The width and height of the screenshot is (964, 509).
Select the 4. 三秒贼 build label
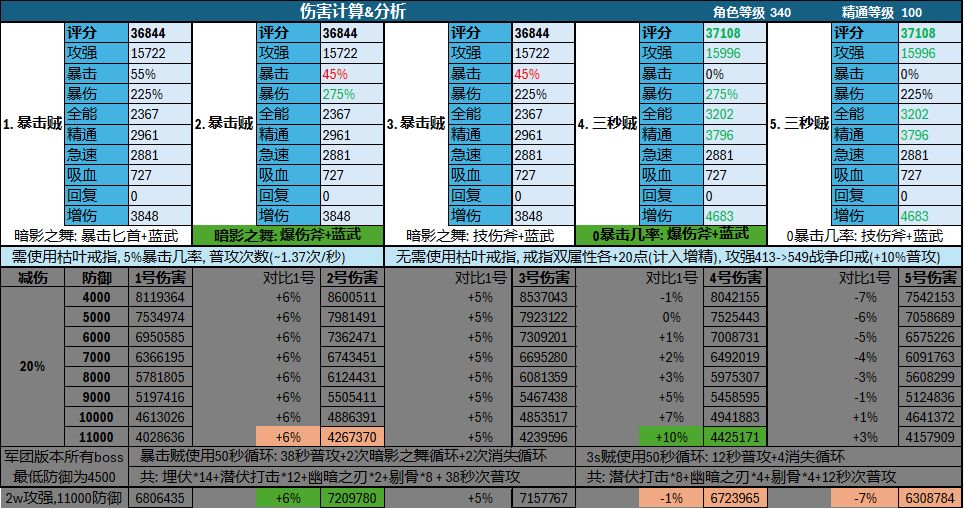[x=607, y=124]
